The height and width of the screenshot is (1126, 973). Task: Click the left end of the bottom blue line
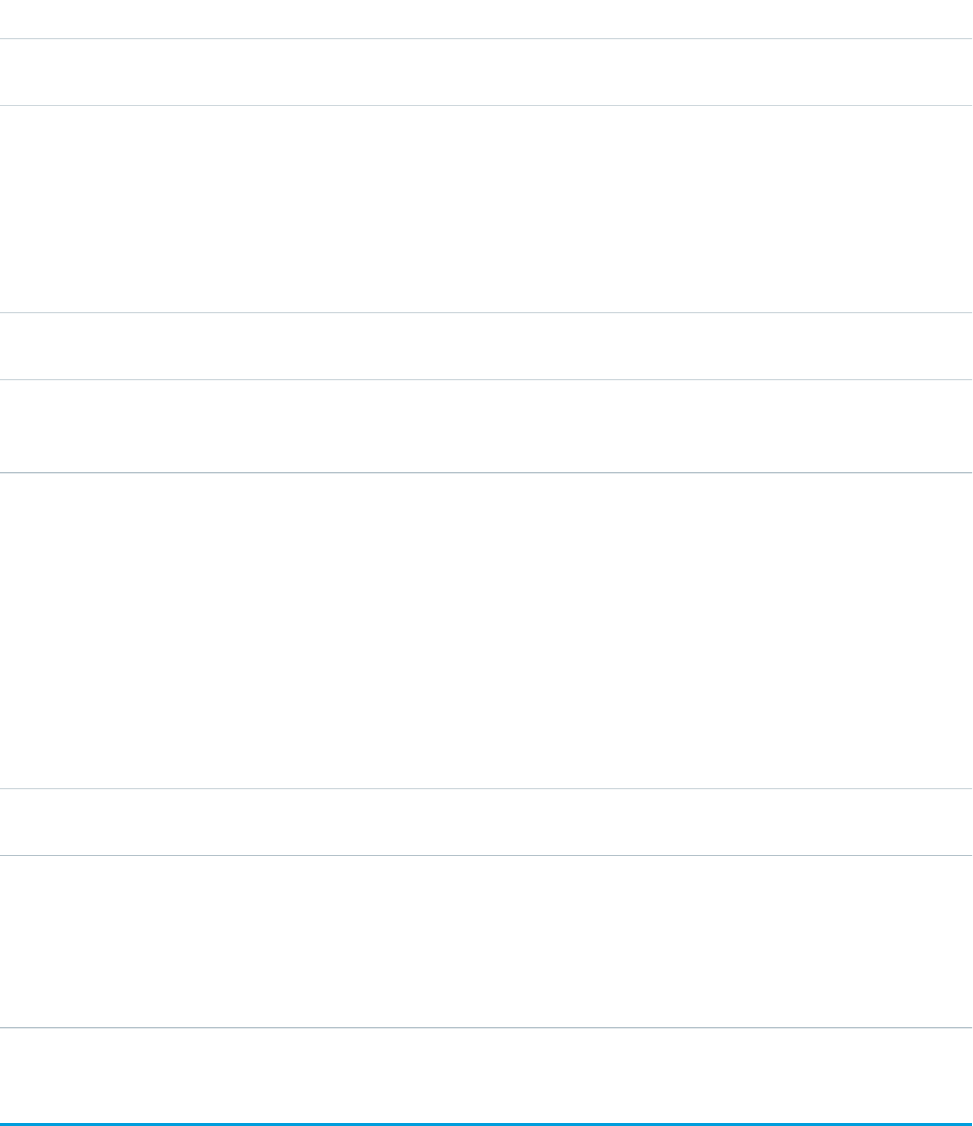pos(5,1124)
